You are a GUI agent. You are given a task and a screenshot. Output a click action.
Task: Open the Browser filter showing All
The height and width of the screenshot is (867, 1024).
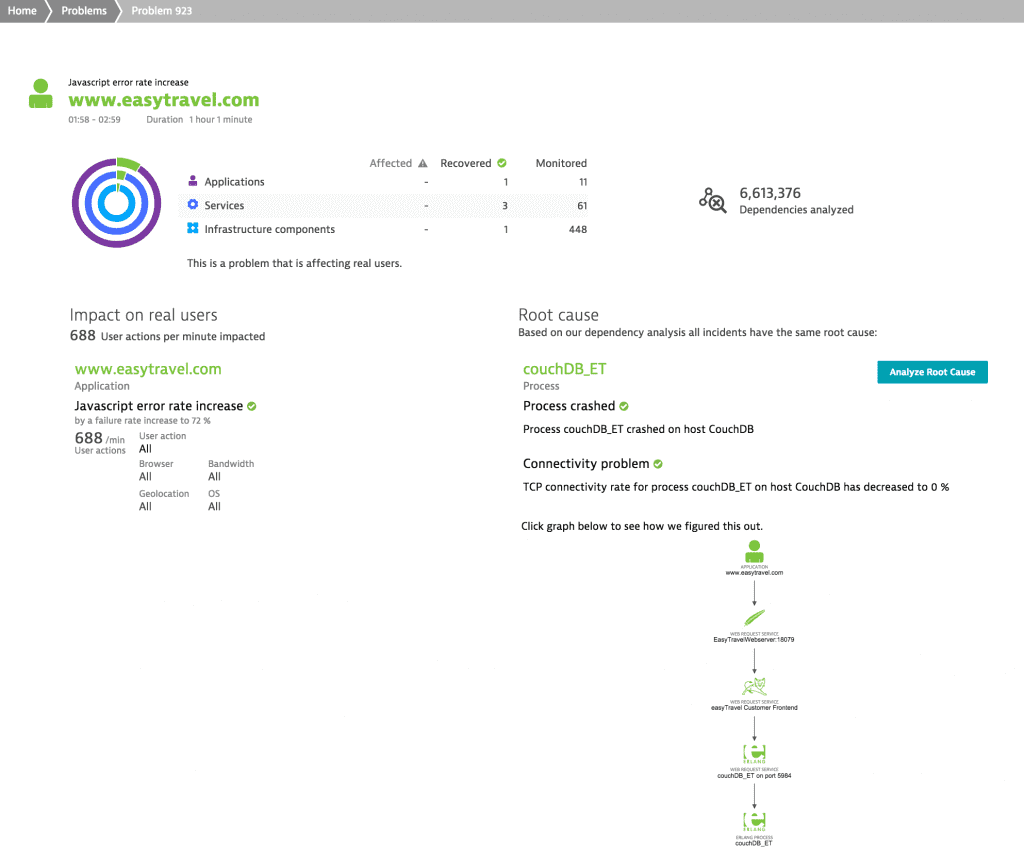point(146,477)
